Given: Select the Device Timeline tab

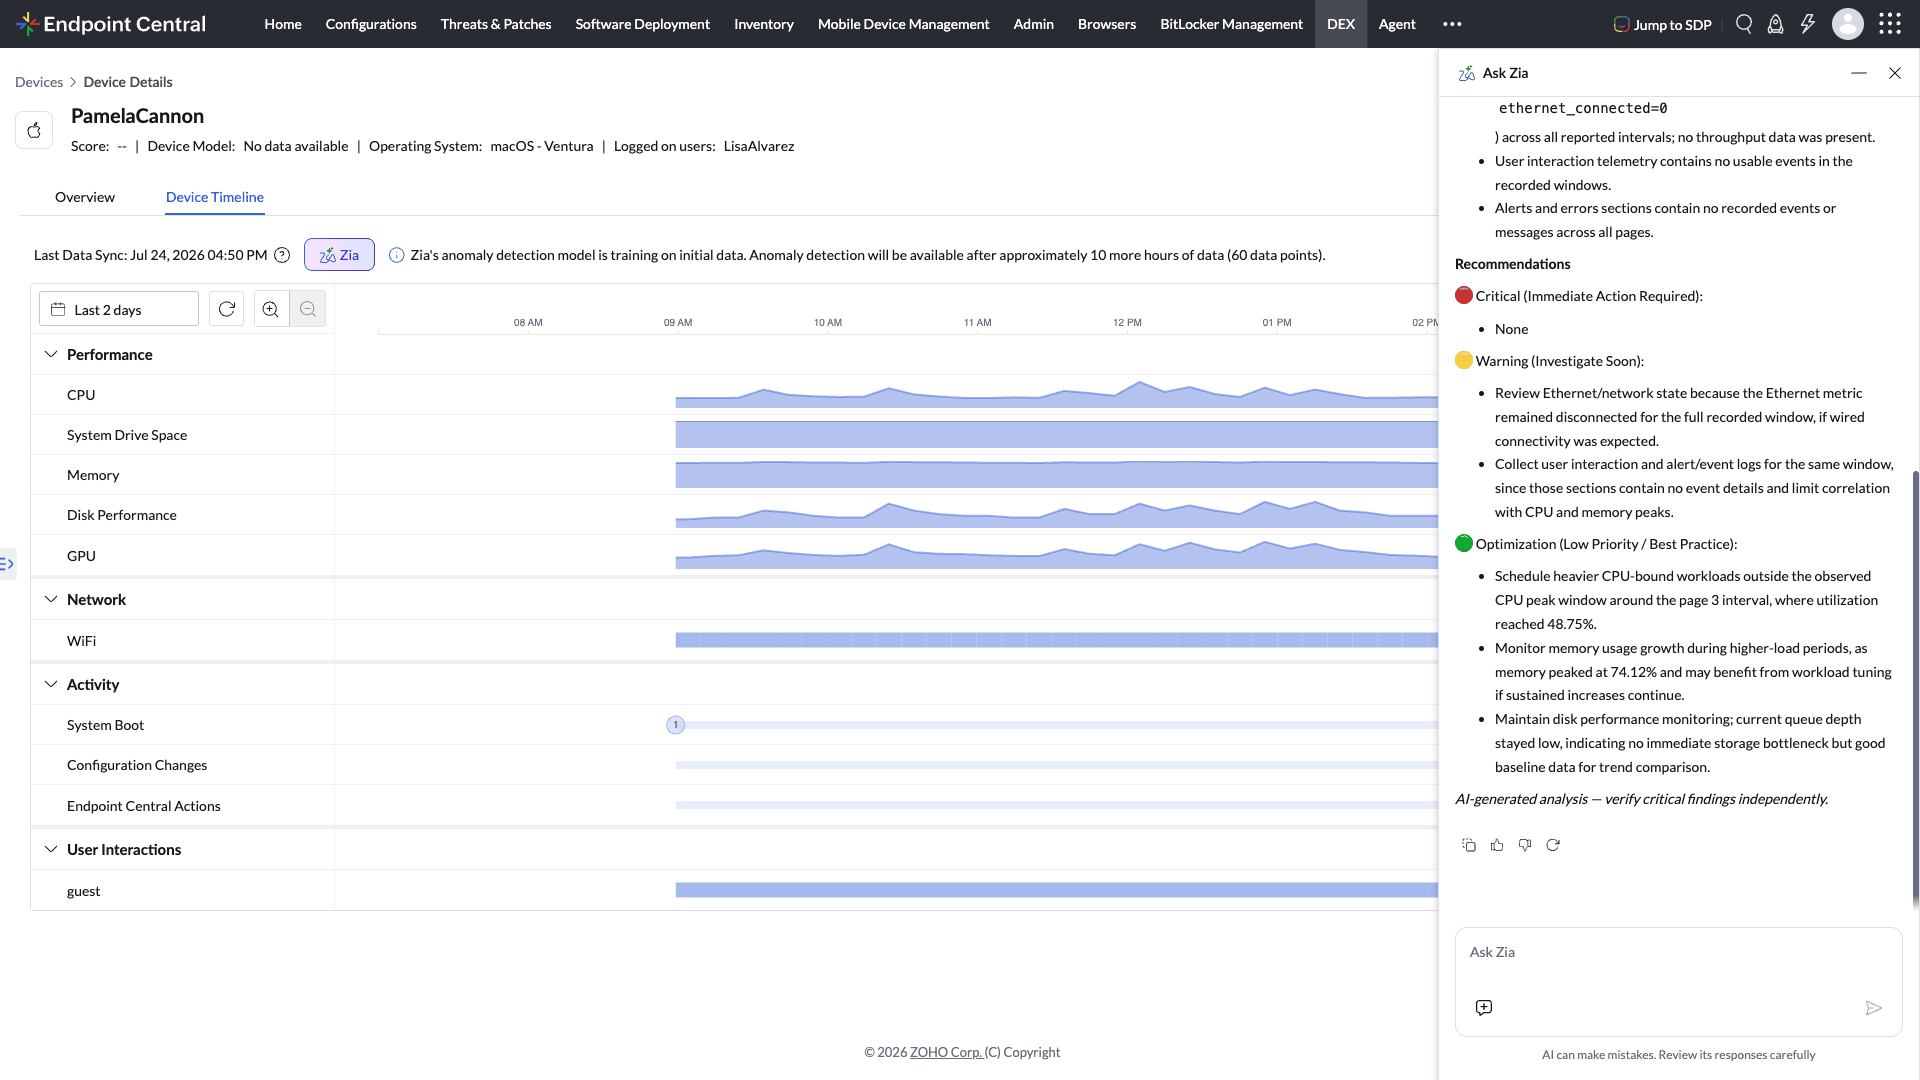Looking at the screenshot, I should tap(215, 197).
